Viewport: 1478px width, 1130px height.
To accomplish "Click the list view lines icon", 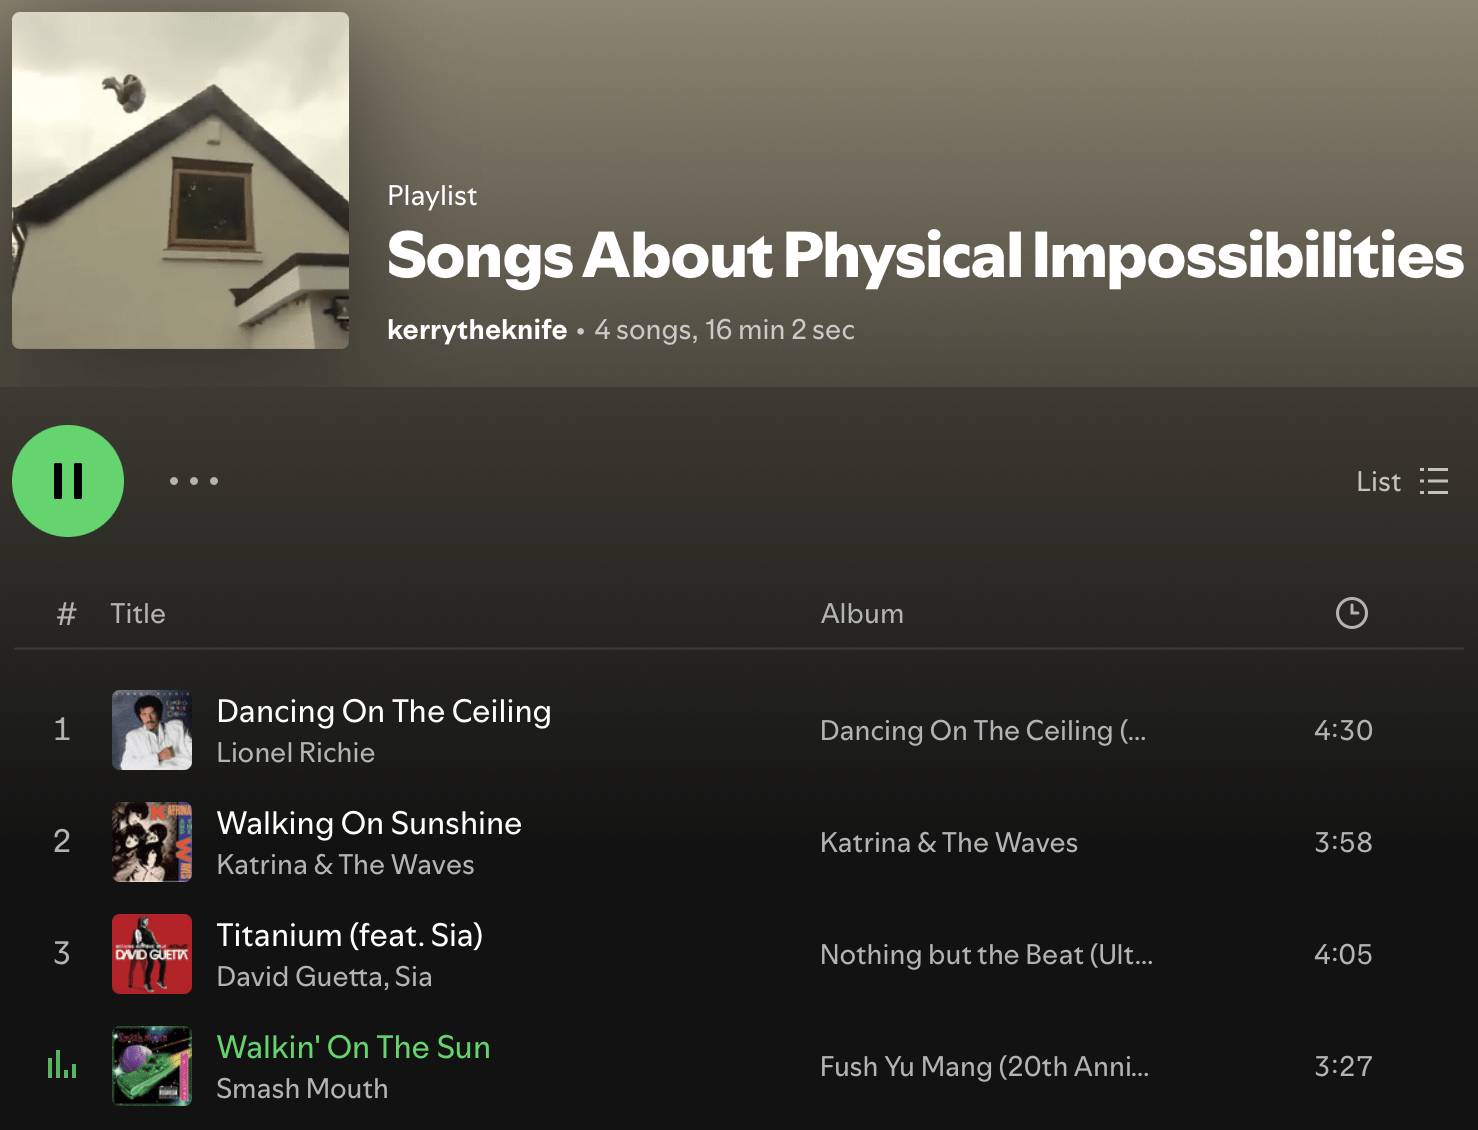I will pos(1434,481).
